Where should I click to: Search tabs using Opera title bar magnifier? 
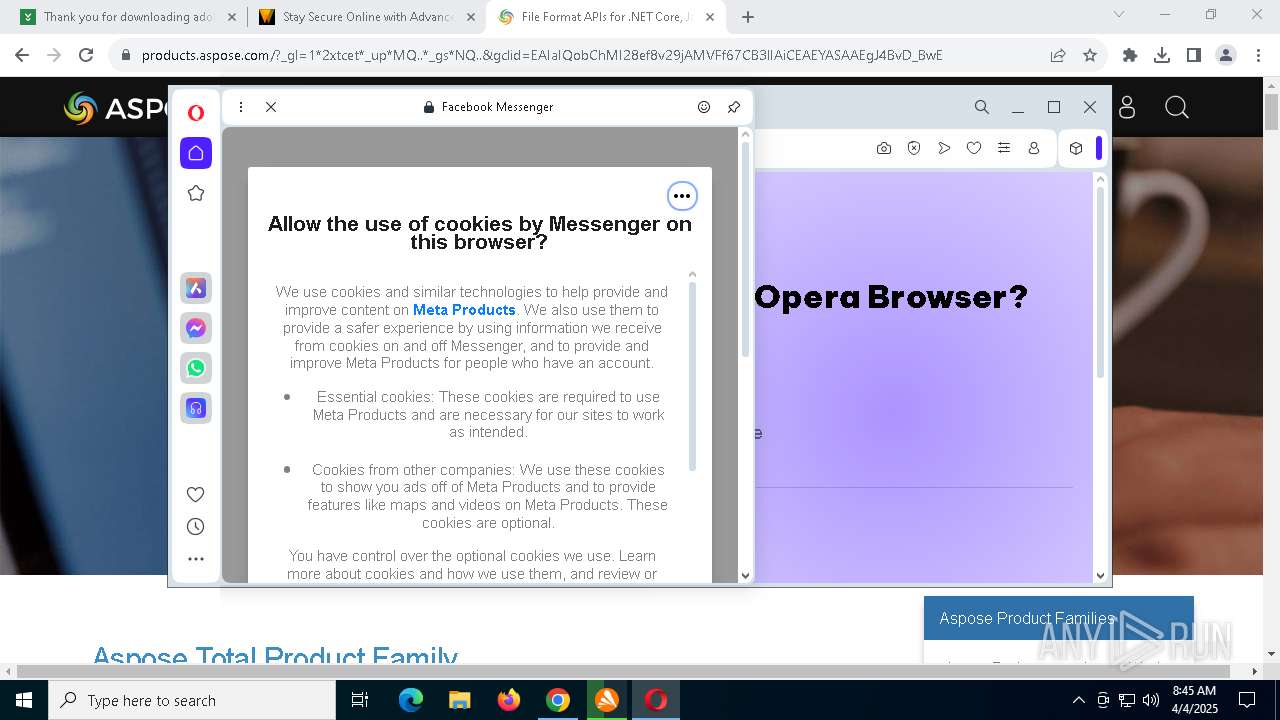pos(982,107)
